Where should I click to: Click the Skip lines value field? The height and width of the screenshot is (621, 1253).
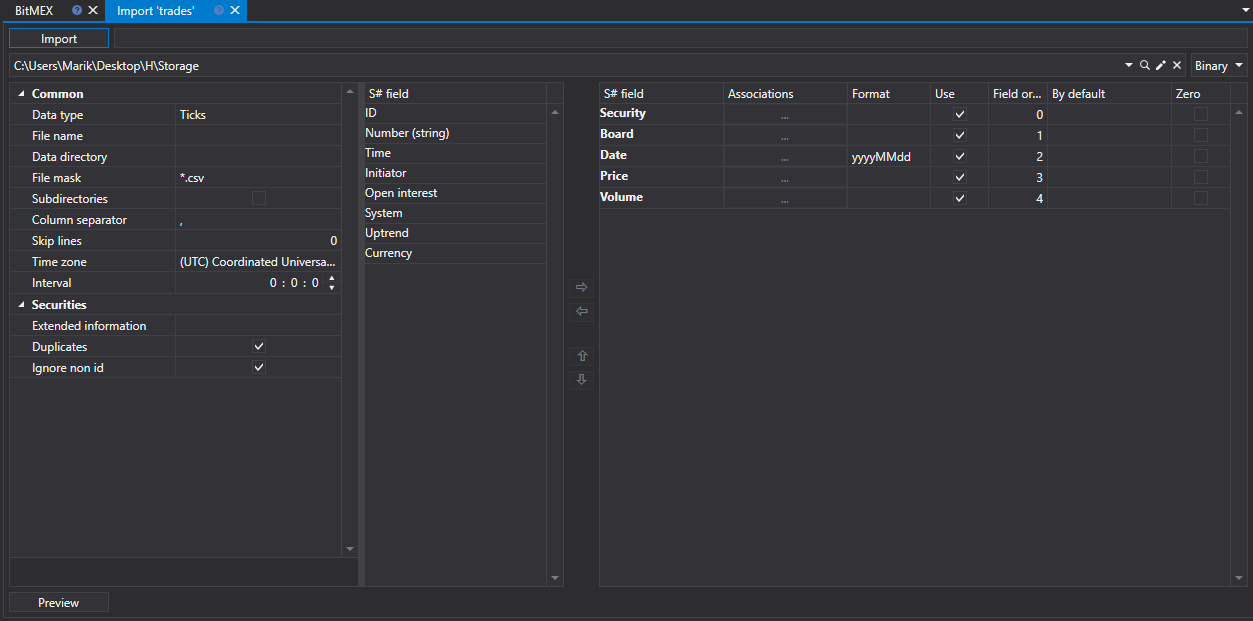[258, 241]
